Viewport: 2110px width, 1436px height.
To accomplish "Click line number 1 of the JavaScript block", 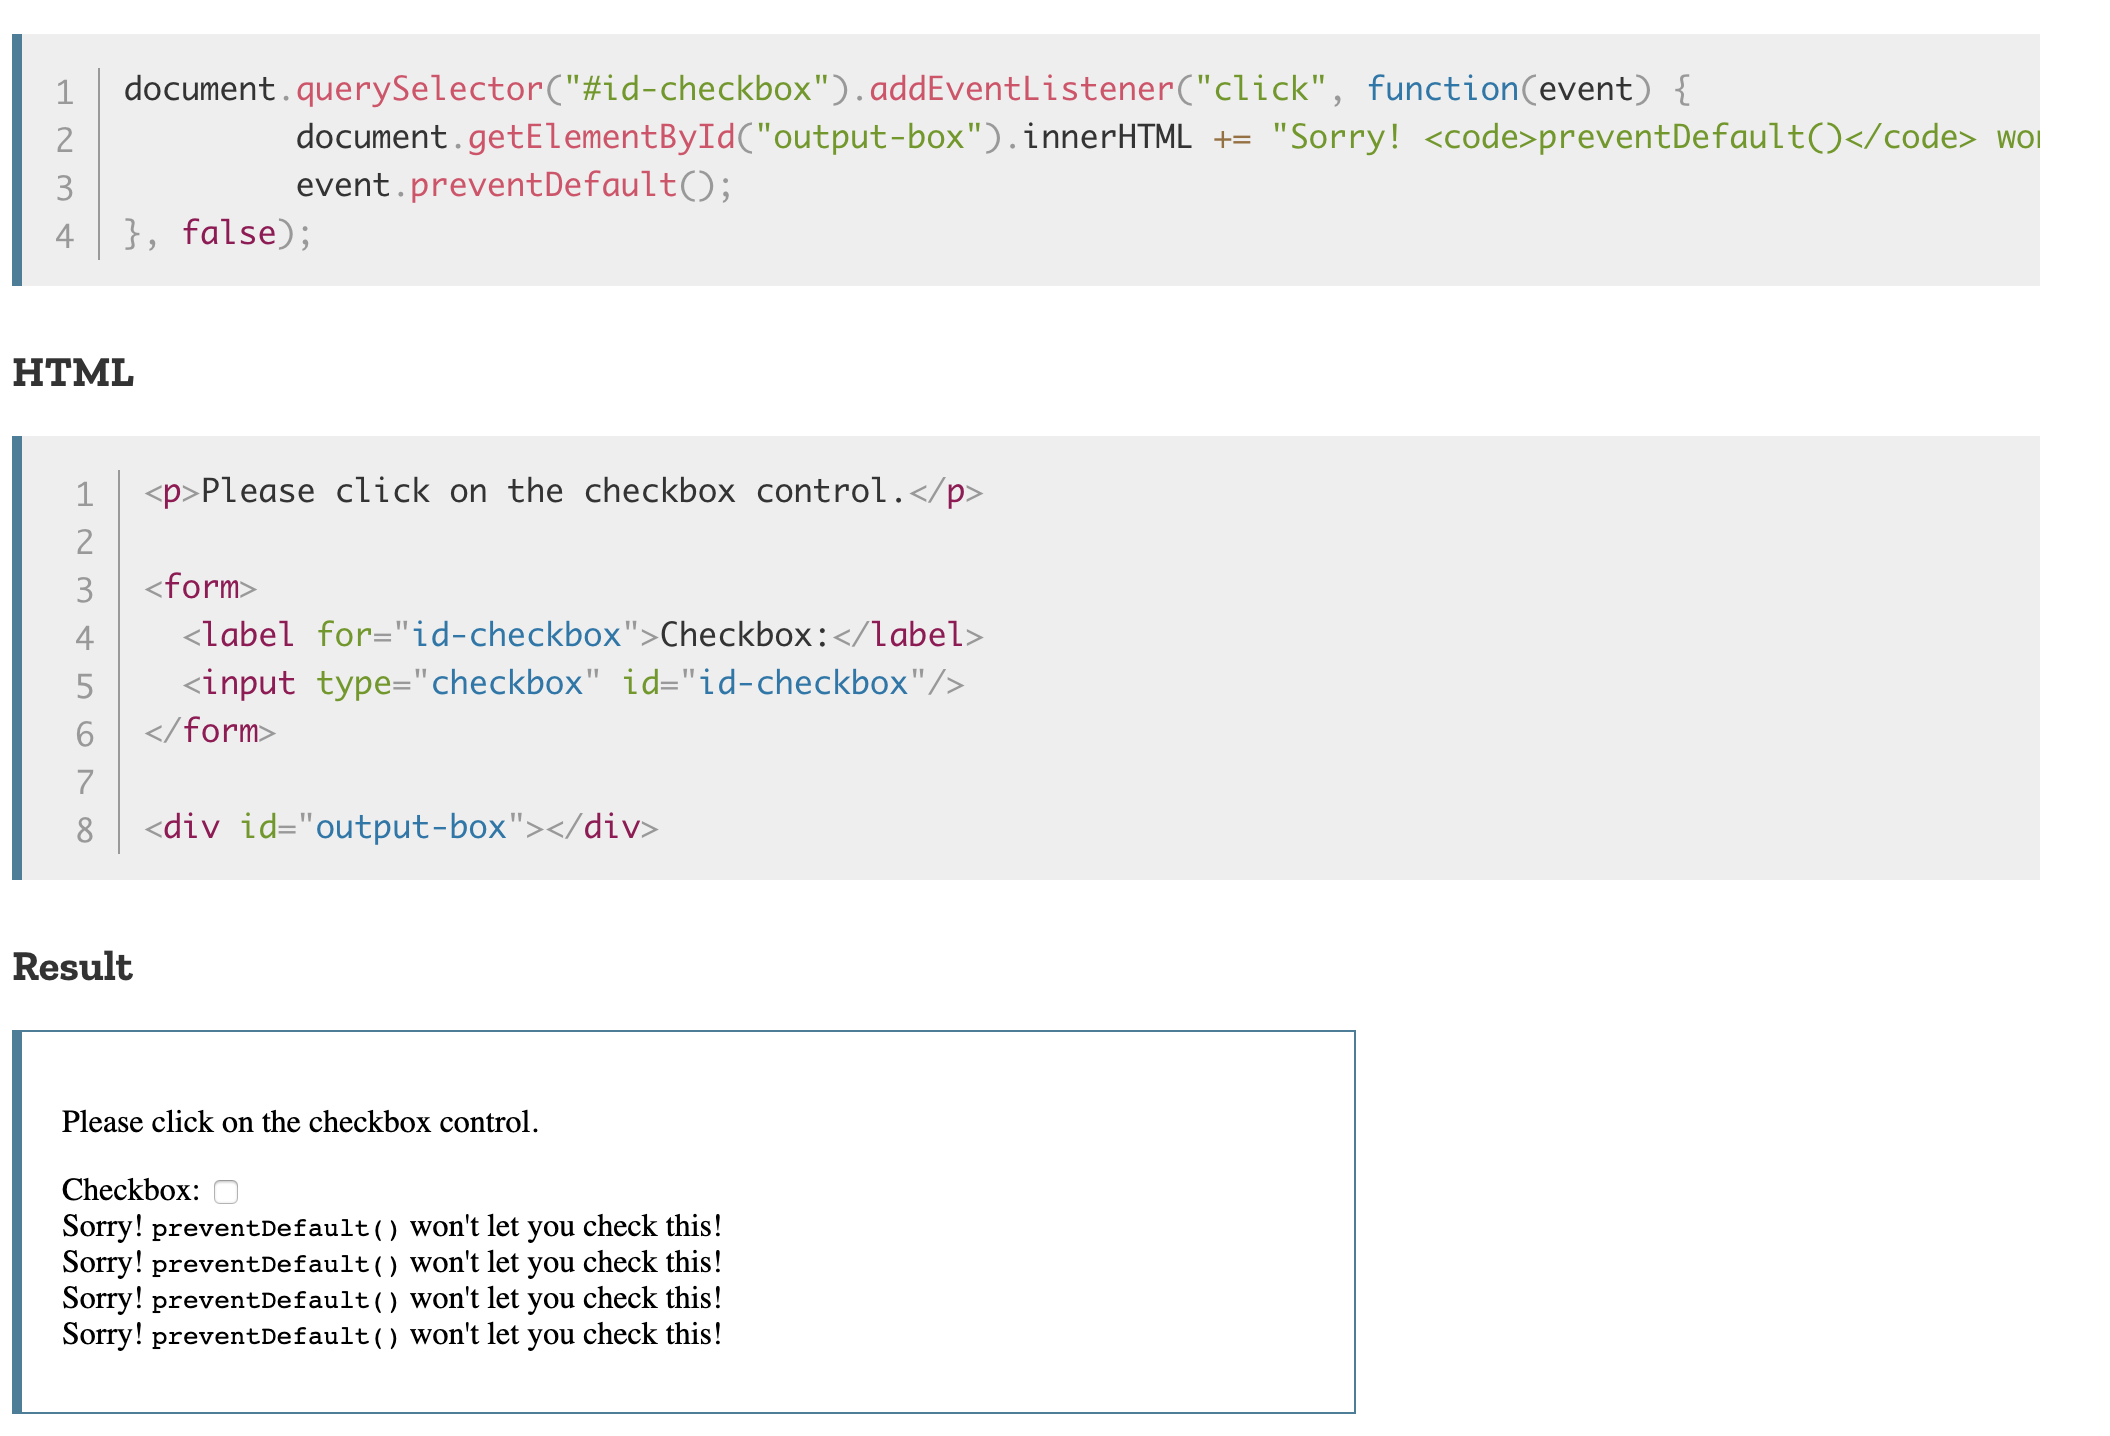I will [x=65, y=92].
